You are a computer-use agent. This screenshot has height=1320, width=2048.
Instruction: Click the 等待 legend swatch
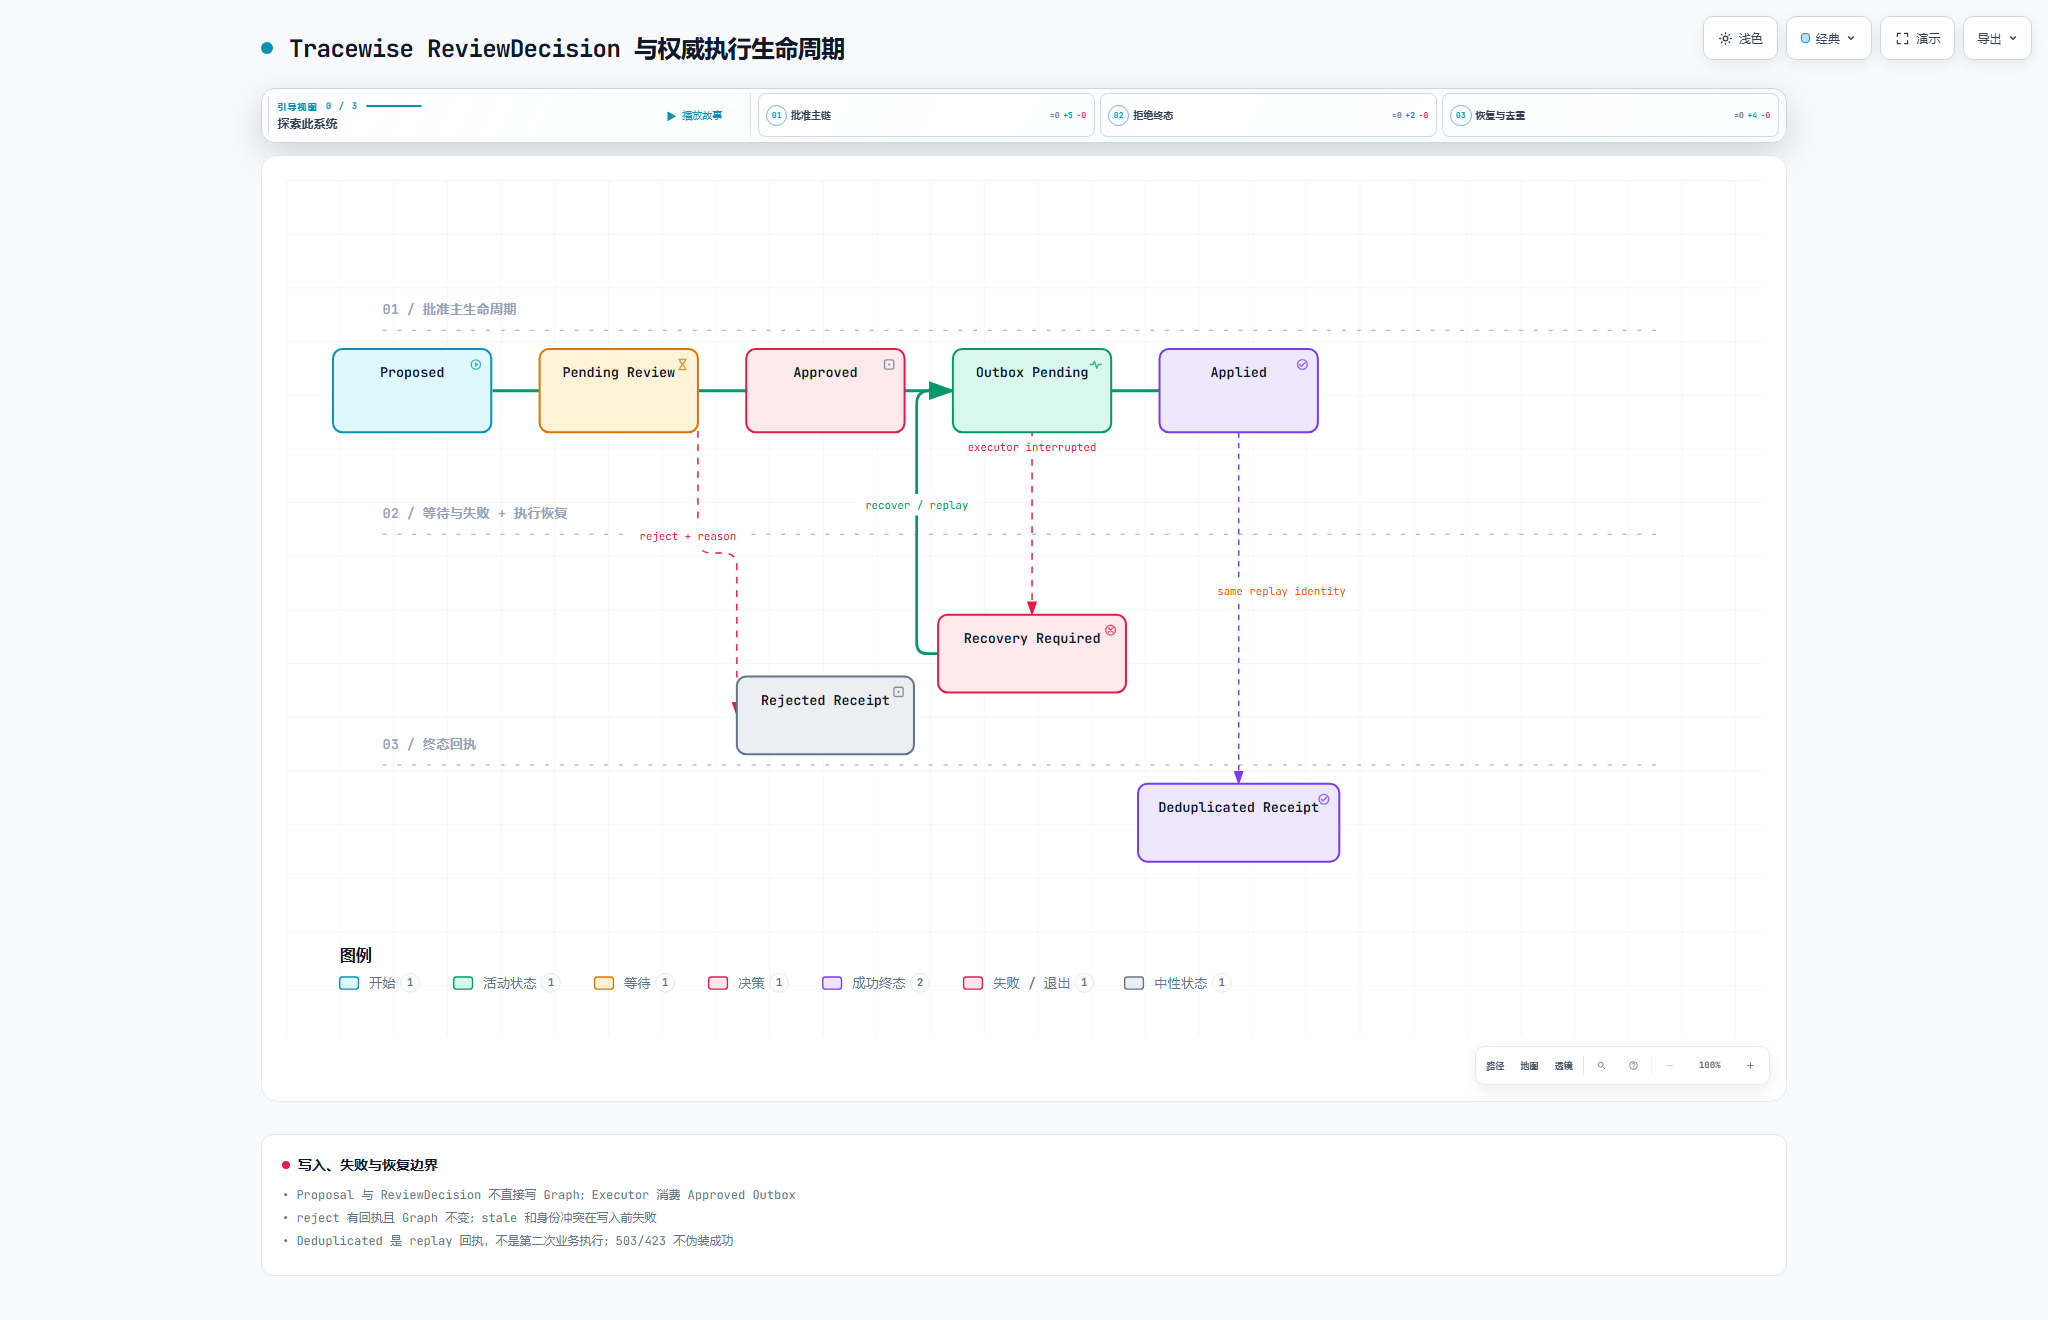604,983
